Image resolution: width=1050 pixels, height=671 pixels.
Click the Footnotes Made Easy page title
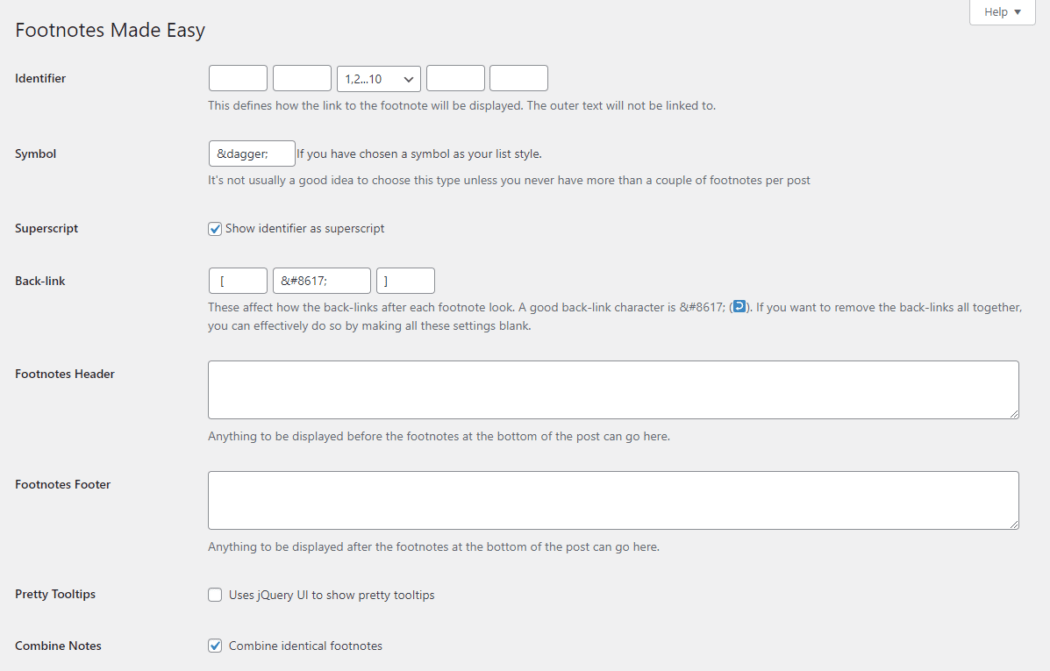coord(109,30)
